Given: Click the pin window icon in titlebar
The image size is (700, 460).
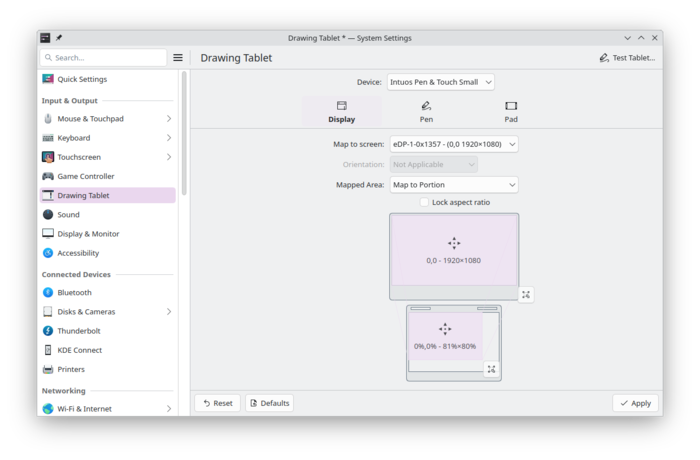Looking at the screenshot, I should click(x=59, y=38).
